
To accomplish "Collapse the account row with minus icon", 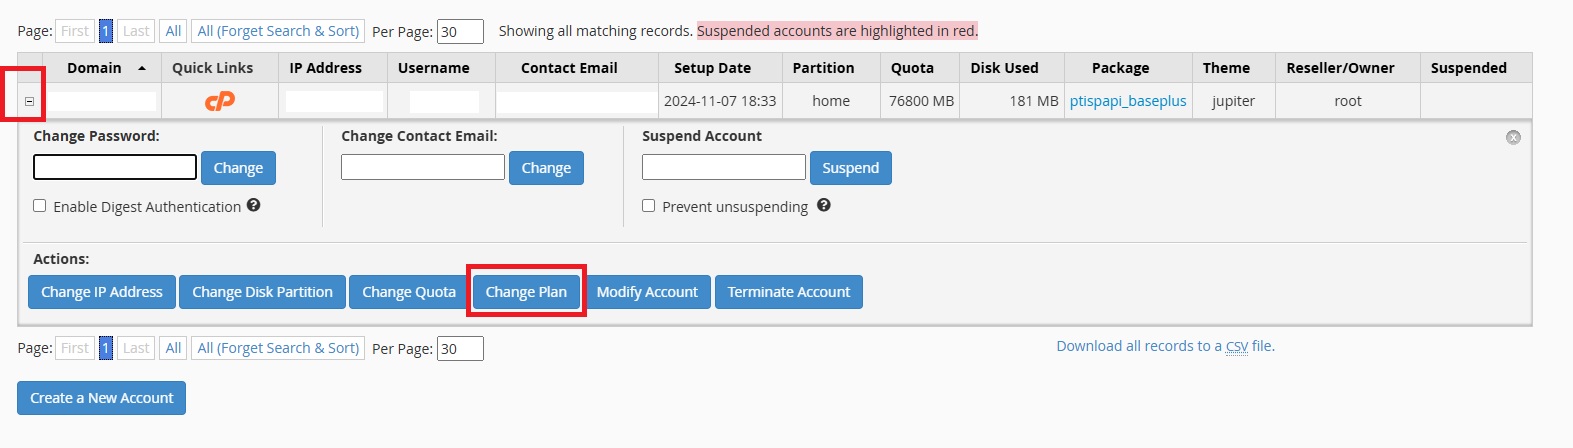I will click(29, 101).
